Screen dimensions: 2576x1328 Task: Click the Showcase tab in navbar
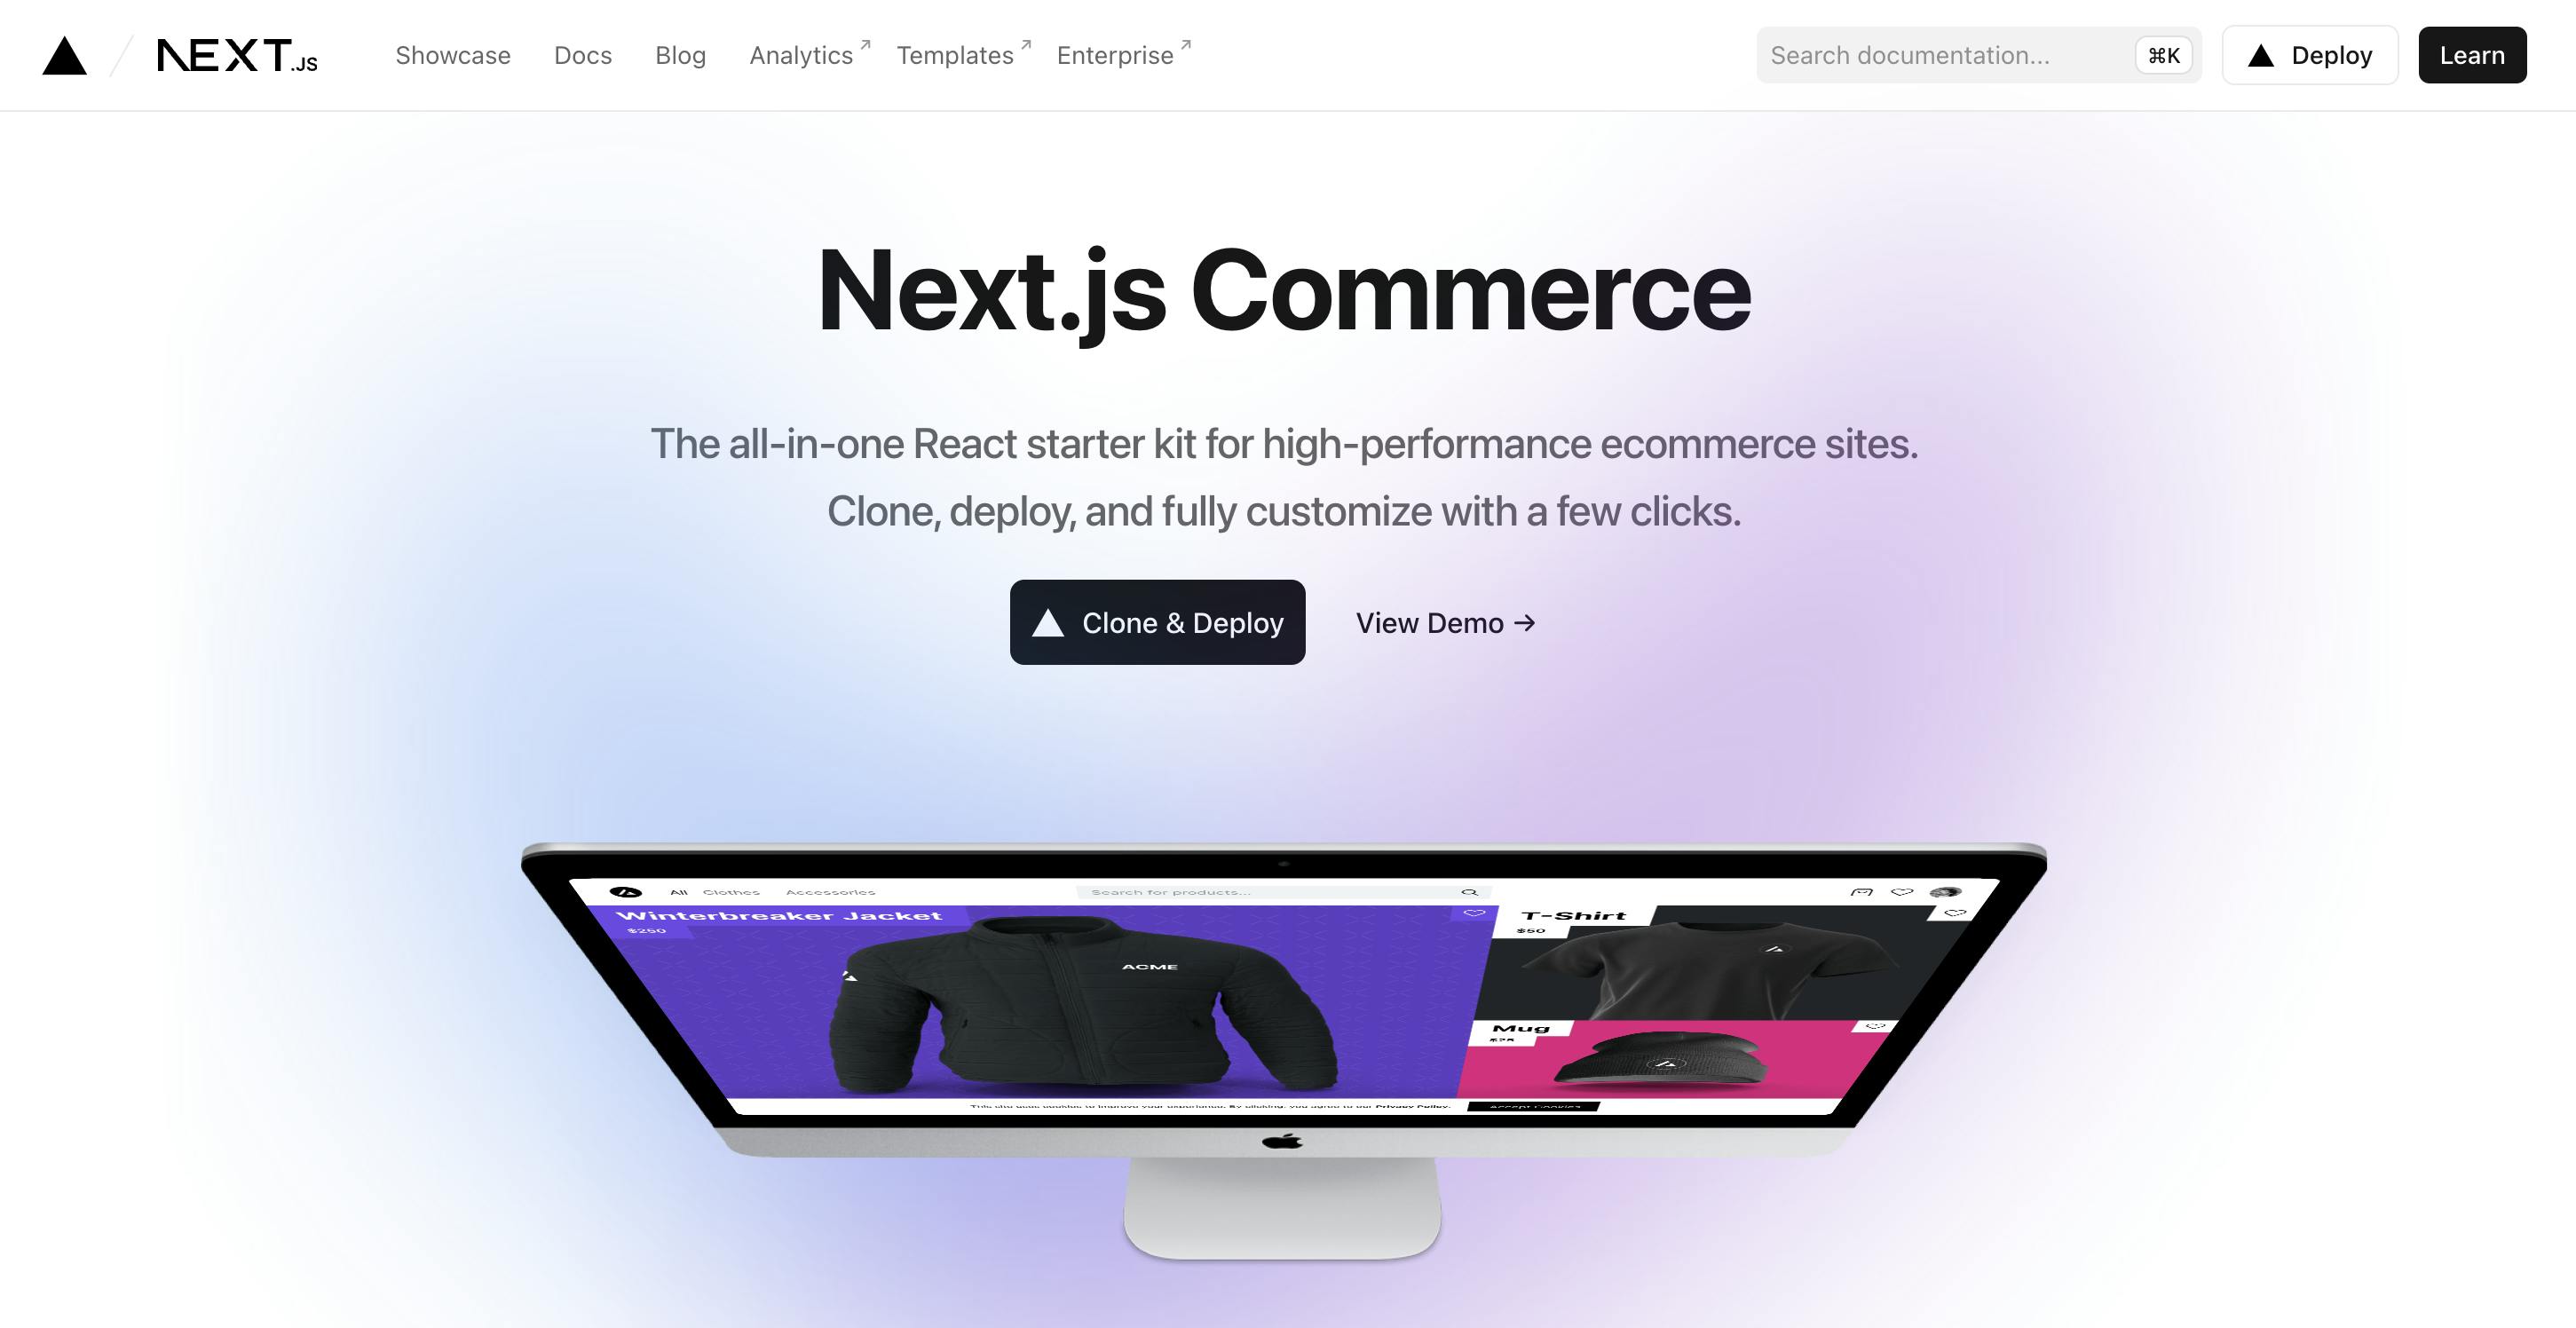pyautogui.click(x=452, y=54)
